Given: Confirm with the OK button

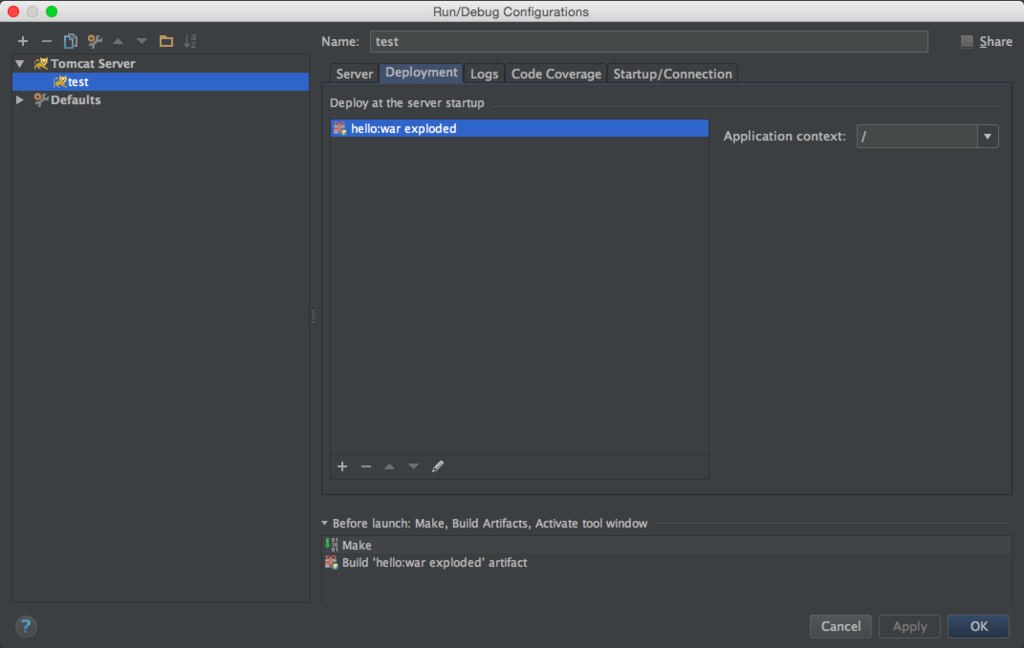Looking at the screenshot, I should click(978, 626).
